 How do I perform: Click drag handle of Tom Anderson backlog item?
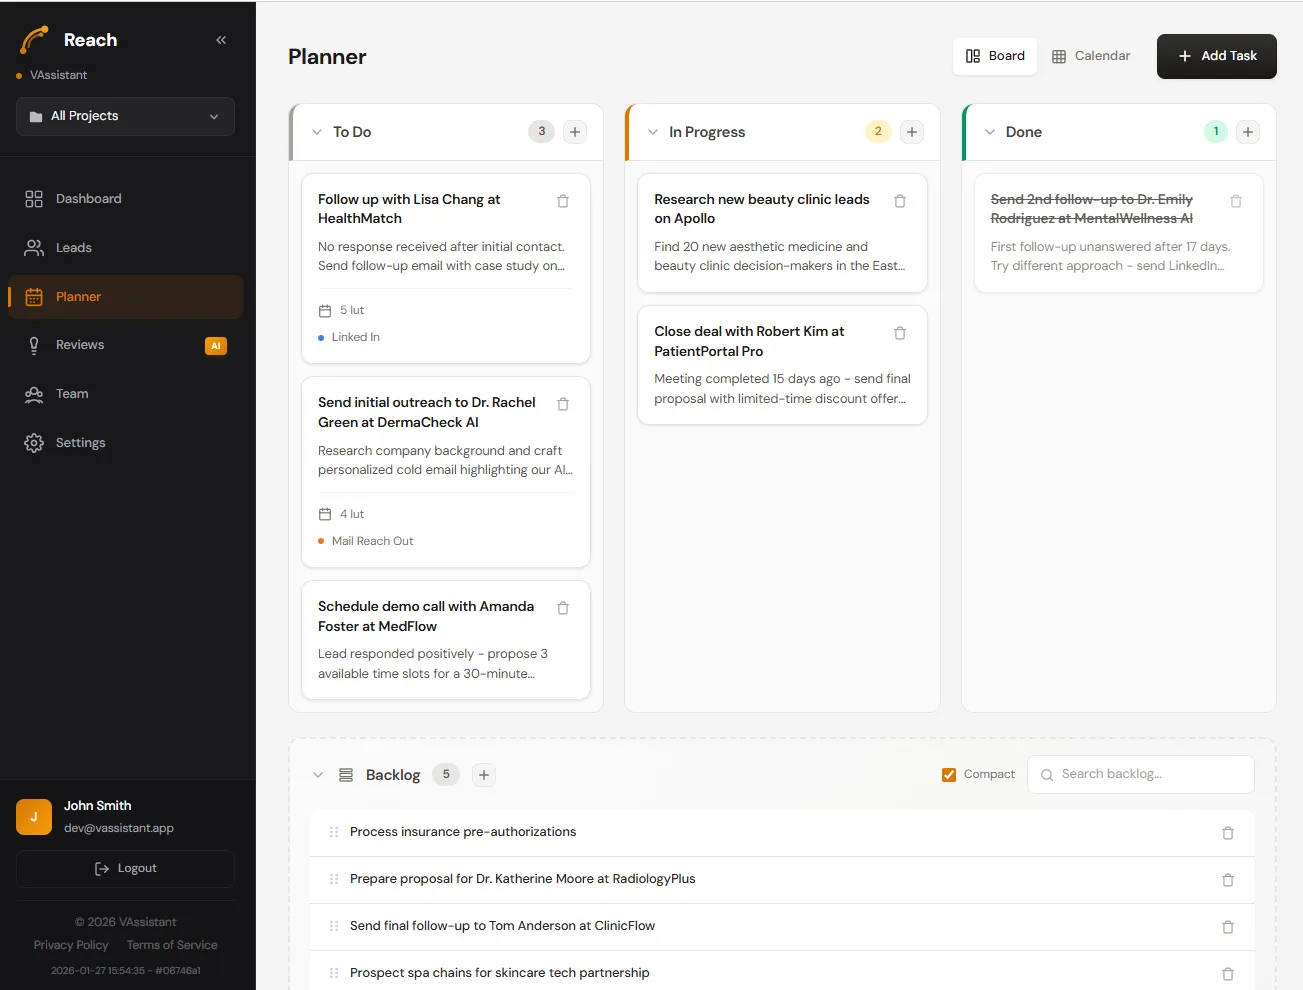[334, 926]
